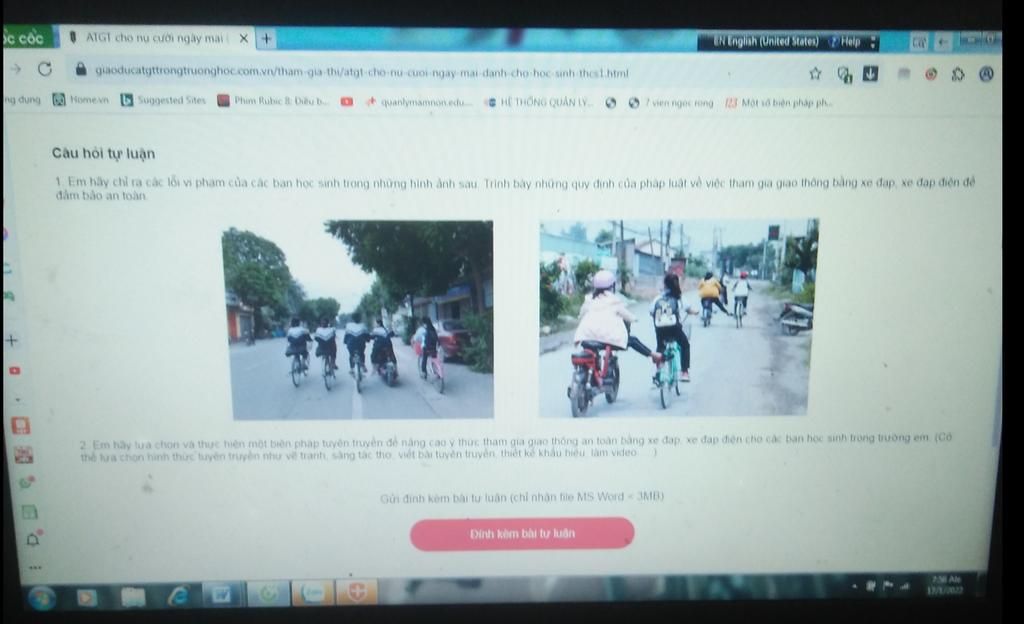Screen dimensions: 1024x624
Task: Open the user profile avatar icon
Action: [x=986, y=74]
